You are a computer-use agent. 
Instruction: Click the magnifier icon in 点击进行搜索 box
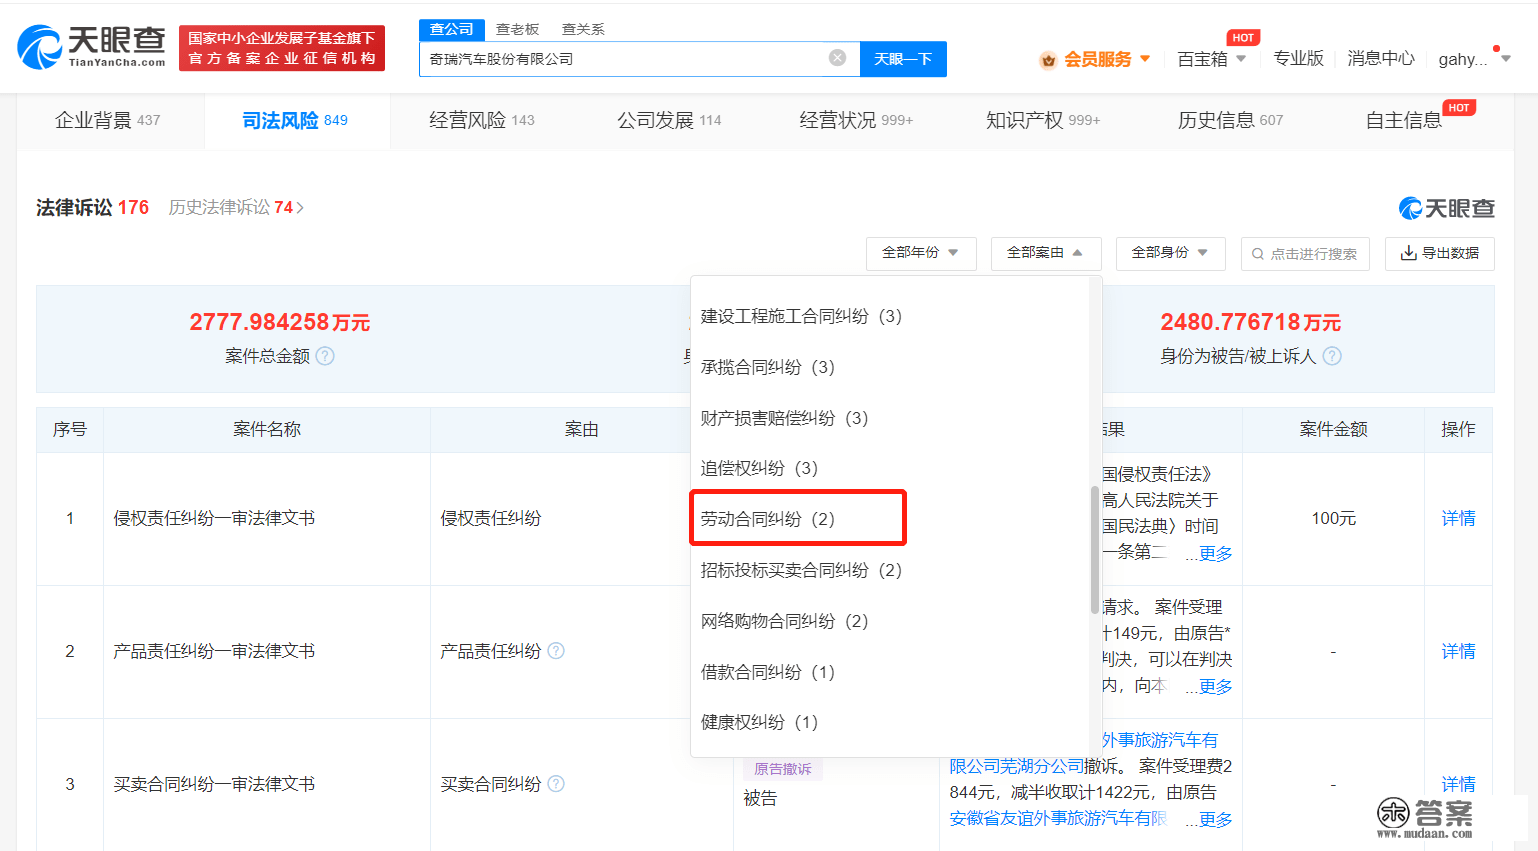1258,254
